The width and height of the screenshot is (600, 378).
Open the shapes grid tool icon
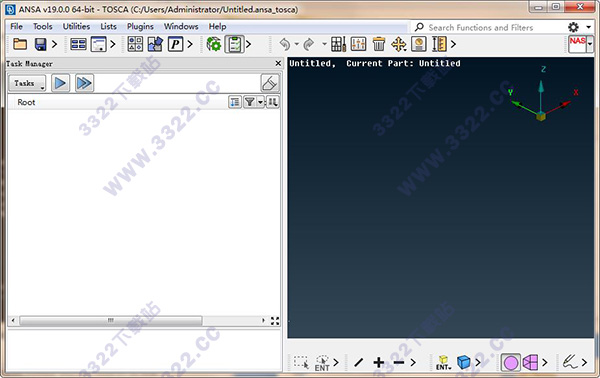135,44
